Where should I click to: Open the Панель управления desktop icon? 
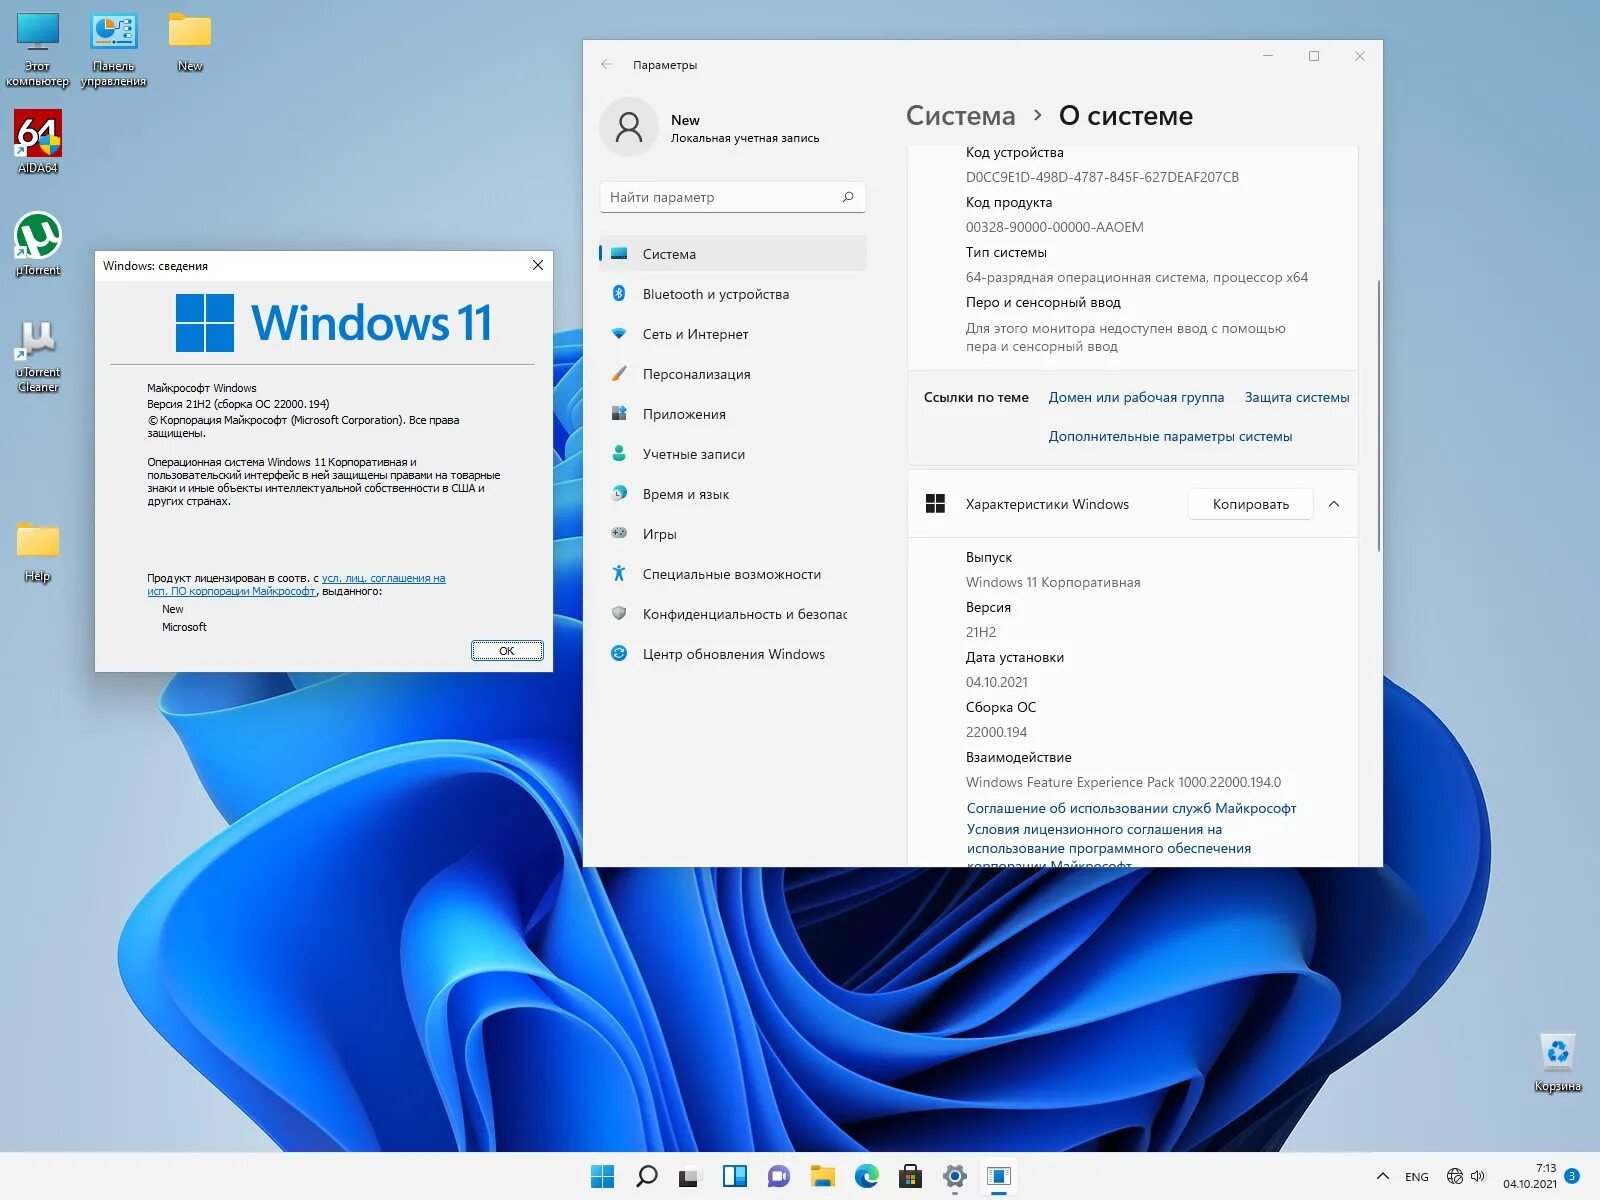coord(113,49)
